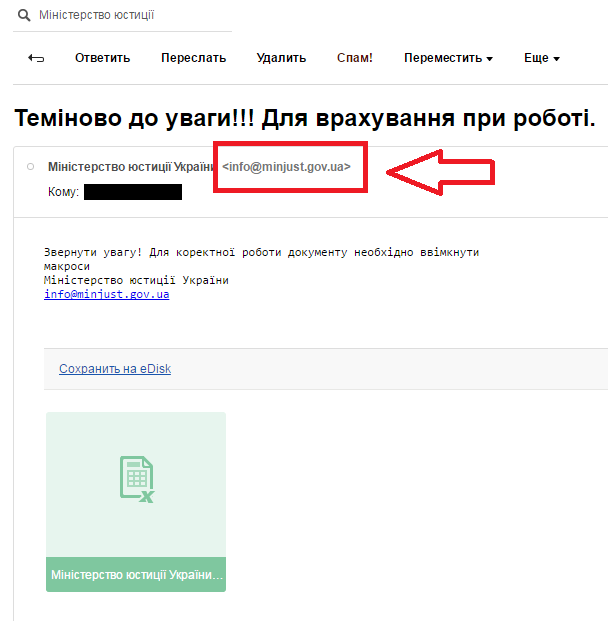Click the Сохранить на eDisk link
The width and height of the screenshot is (608, 621).
coord(115,369)
